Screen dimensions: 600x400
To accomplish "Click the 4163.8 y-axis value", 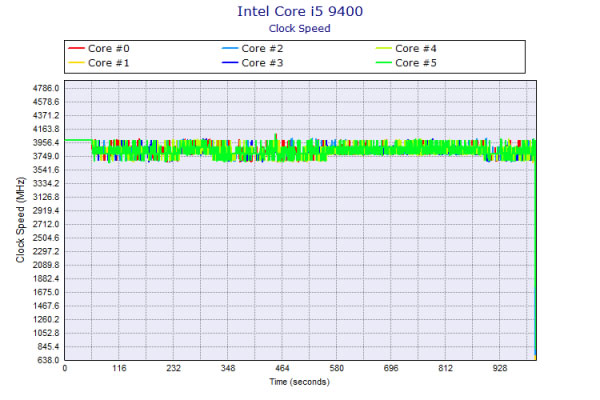I will point(46,129).
